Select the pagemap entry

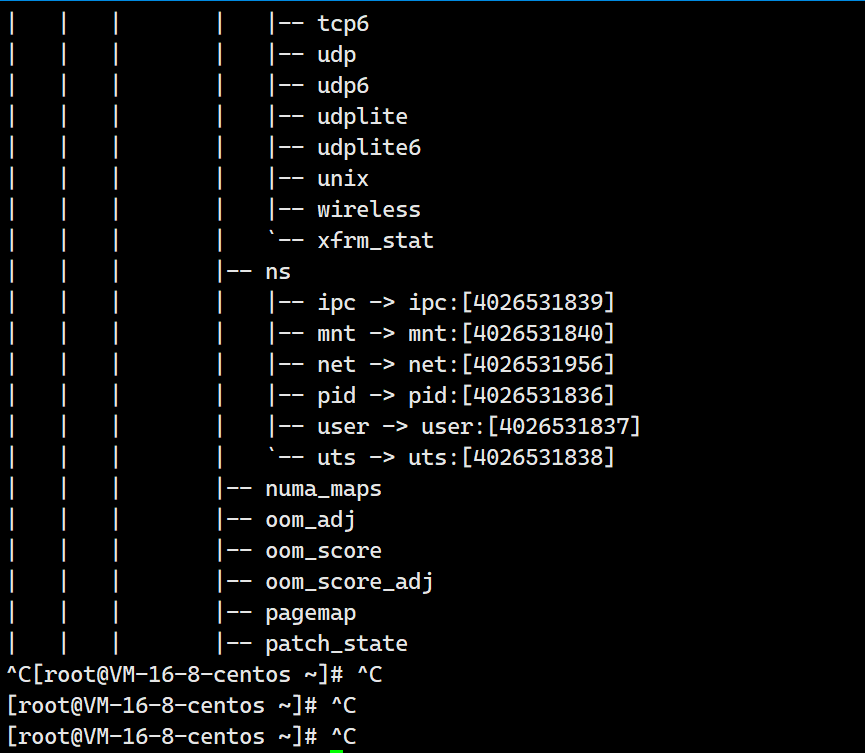[x=311, y=613]
